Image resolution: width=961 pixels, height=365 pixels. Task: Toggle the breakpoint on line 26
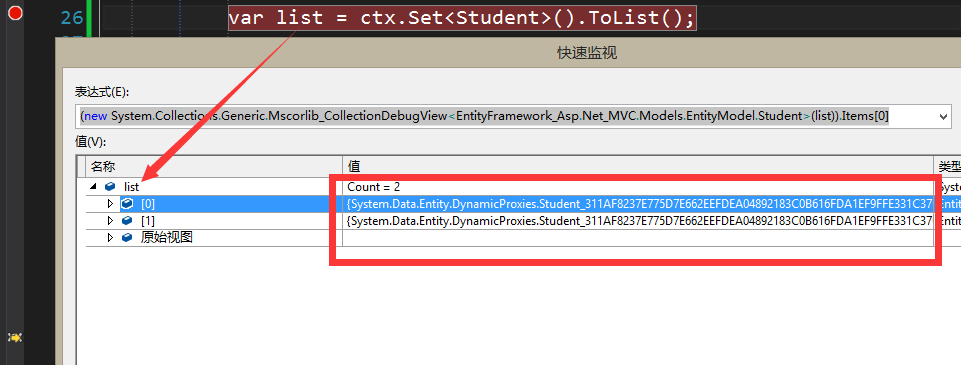click(x=15, y=12)
